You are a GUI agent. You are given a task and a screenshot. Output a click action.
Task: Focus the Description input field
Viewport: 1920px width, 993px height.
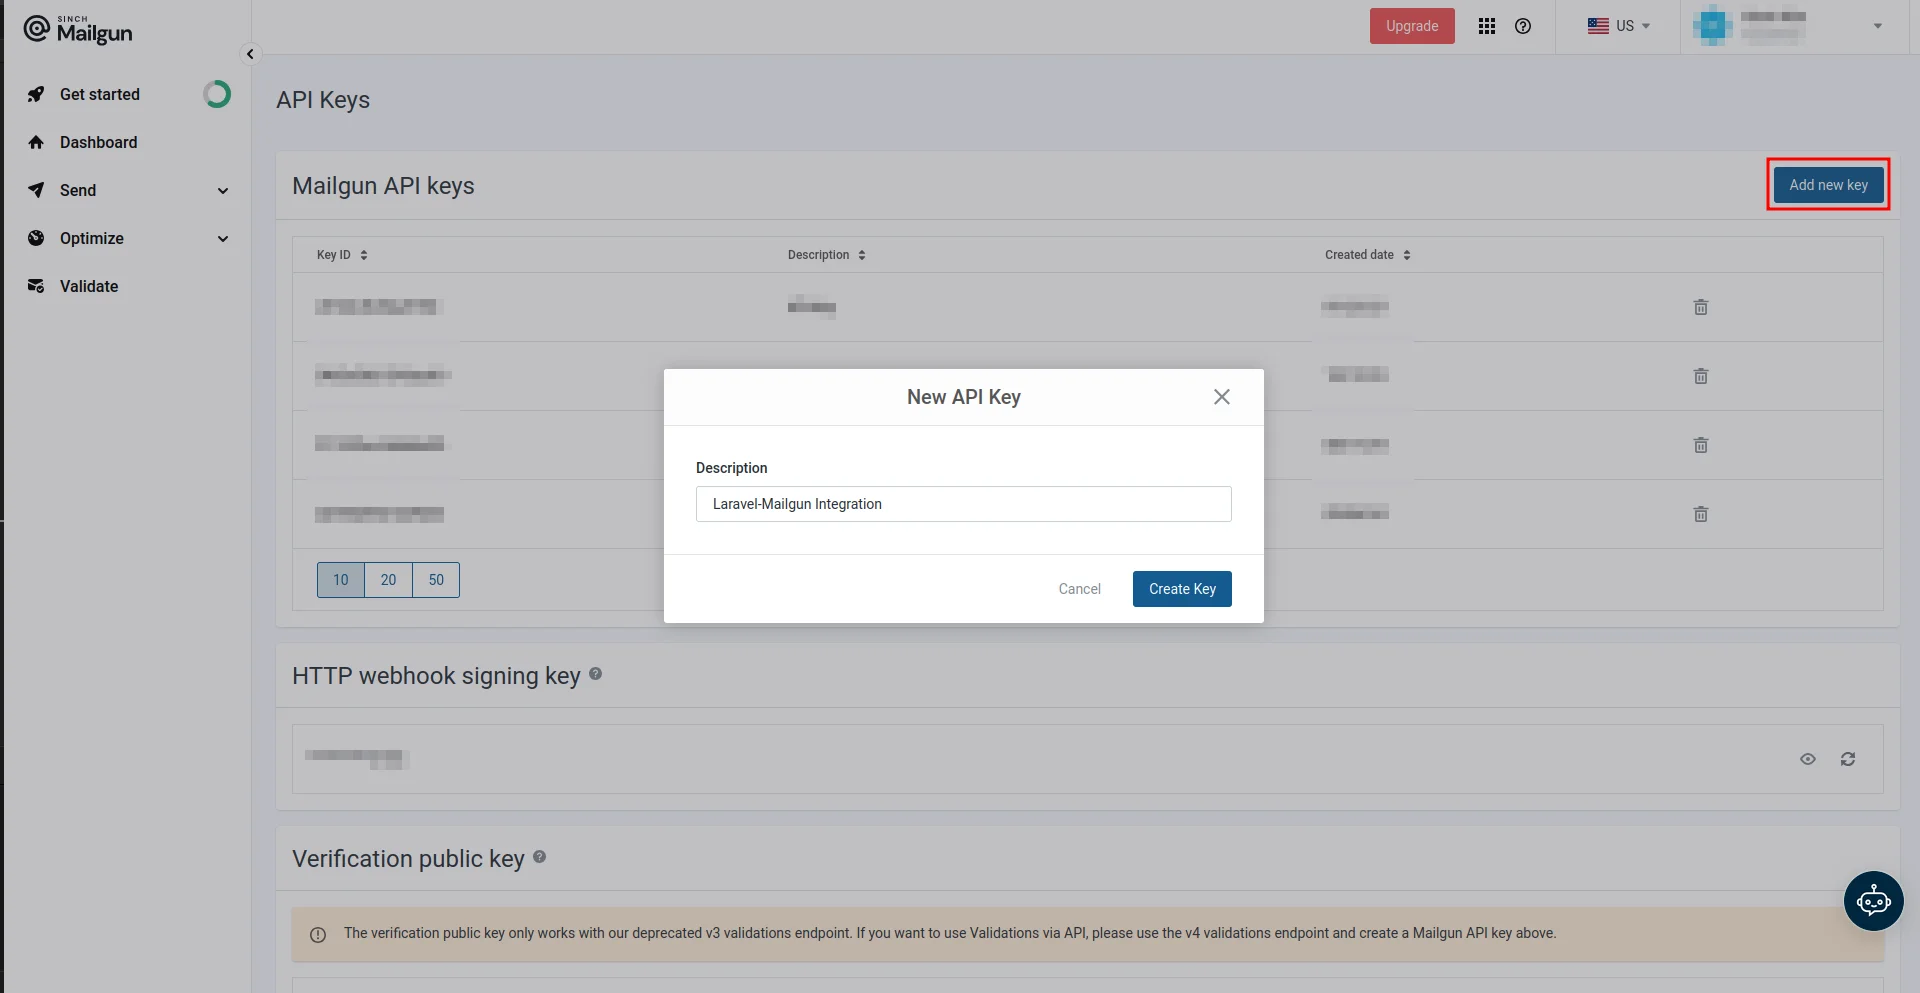click(964, 504)
